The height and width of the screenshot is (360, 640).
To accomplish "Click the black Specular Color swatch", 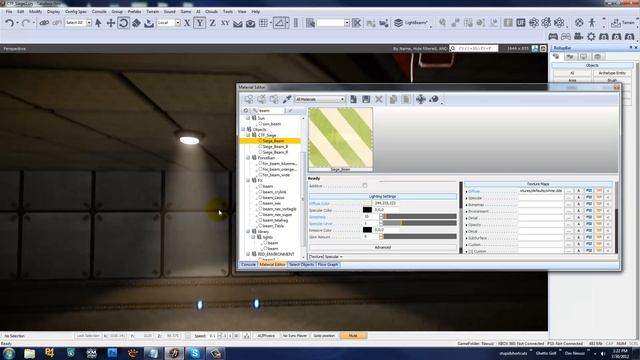I will point(367,210).
